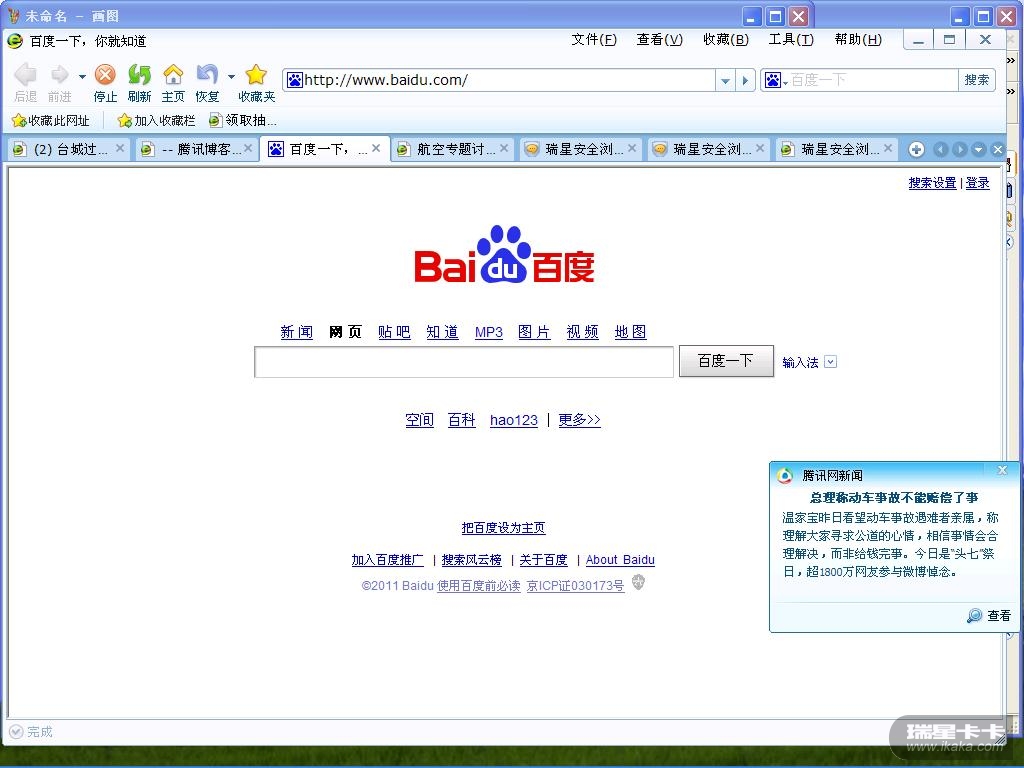Screen dimensions: 1024x768
Task: Expand the 输入法 dropdown arrow
Action: (x=830, y=362)
